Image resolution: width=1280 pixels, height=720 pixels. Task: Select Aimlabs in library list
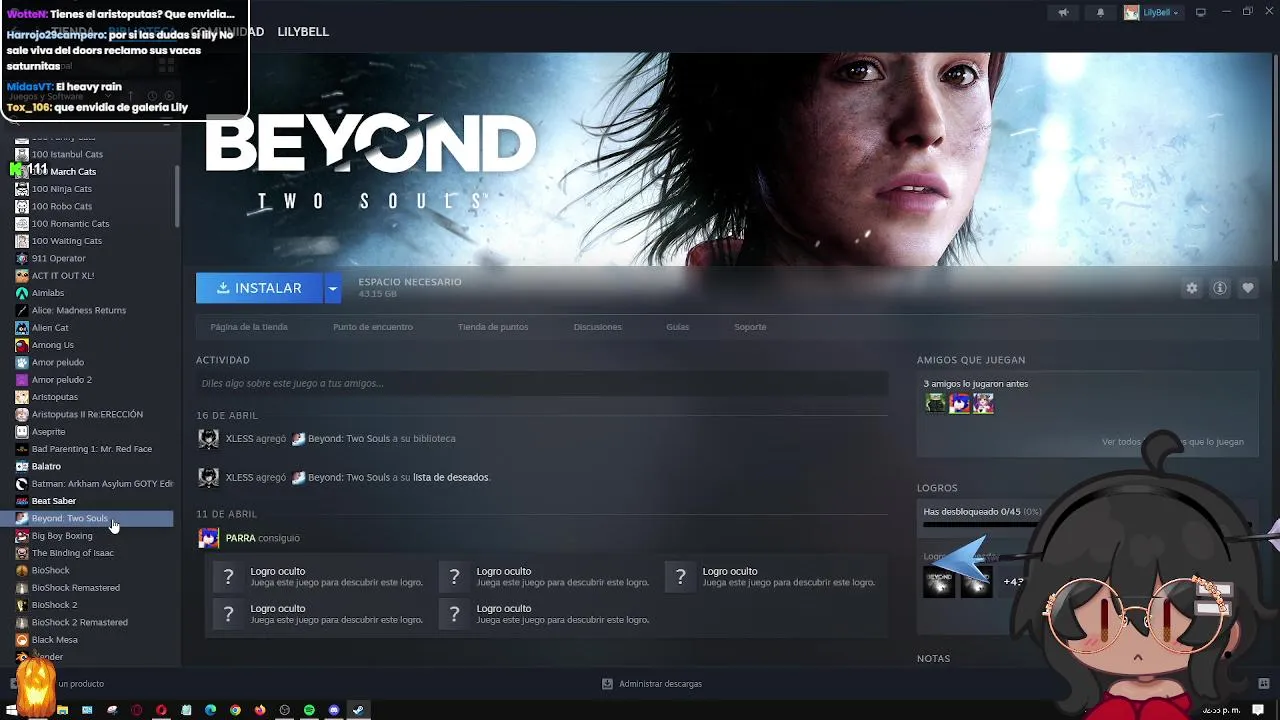tap(47, 293)
